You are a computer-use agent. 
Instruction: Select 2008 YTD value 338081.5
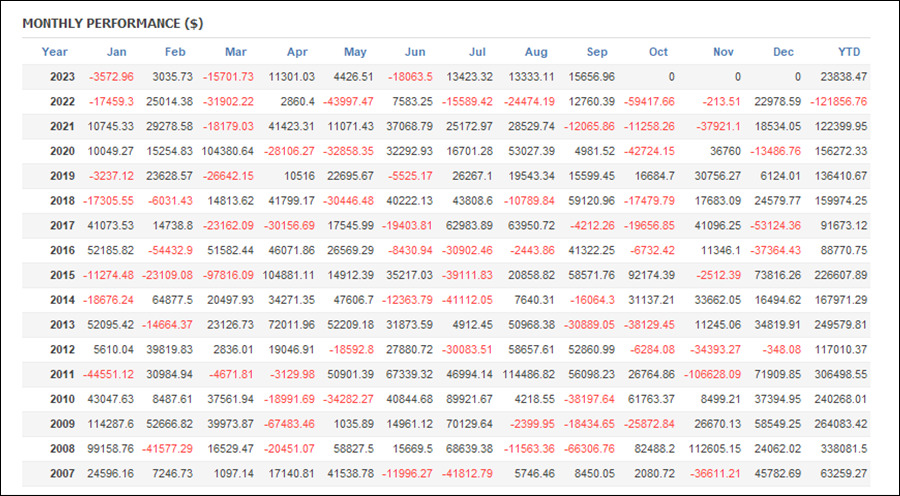[841, 449]
